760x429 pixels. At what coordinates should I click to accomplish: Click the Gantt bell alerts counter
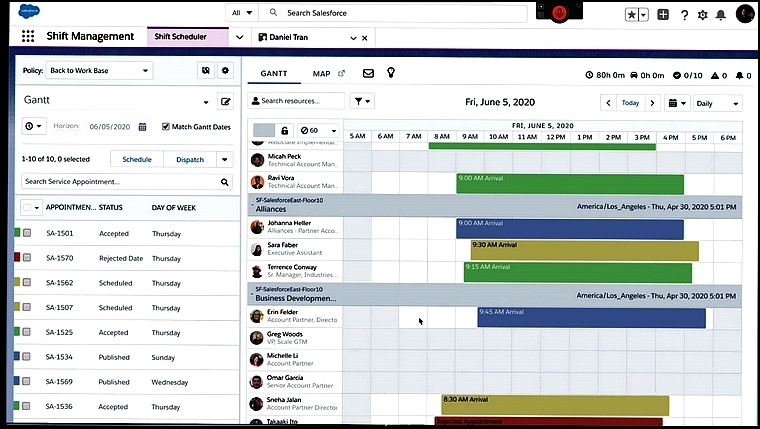coord(744,75)
